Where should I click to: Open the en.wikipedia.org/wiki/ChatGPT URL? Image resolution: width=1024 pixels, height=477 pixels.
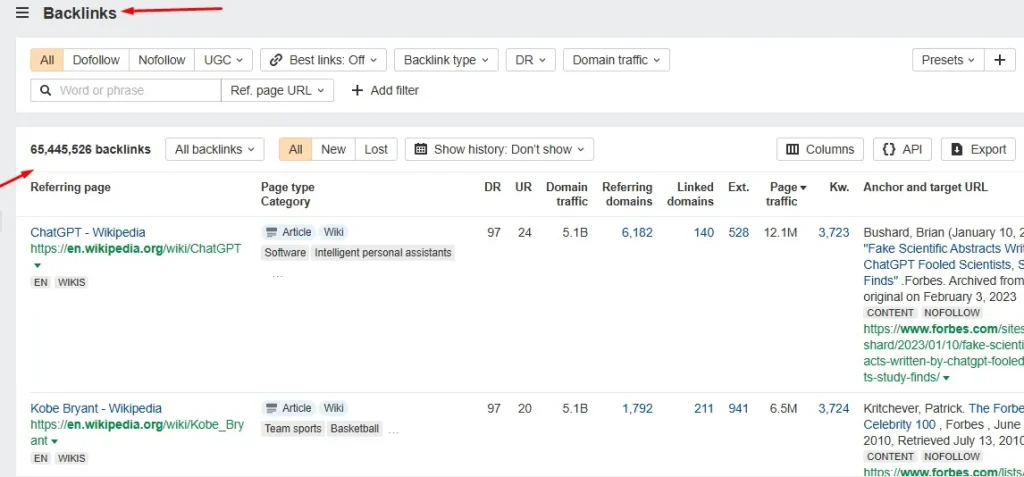click(x=136, y=249)
